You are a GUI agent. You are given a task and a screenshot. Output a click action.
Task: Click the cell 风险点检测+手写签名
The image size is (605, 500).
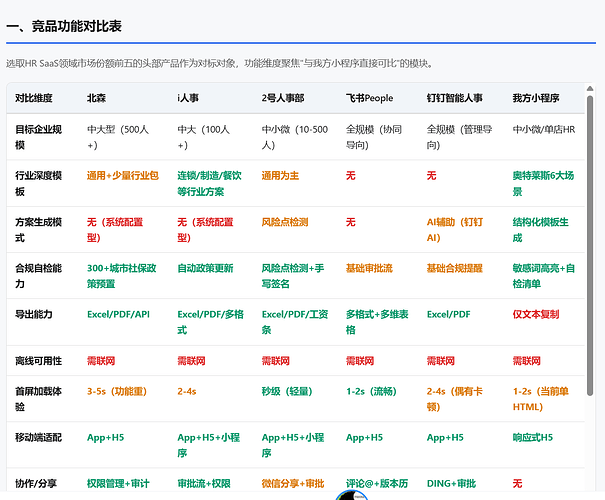click(x=293, y=276)
